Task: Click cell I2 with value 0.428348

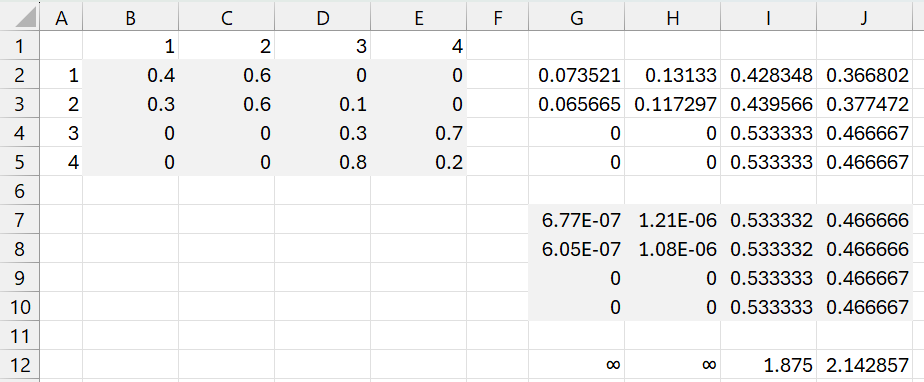Action: click(768, 74)
